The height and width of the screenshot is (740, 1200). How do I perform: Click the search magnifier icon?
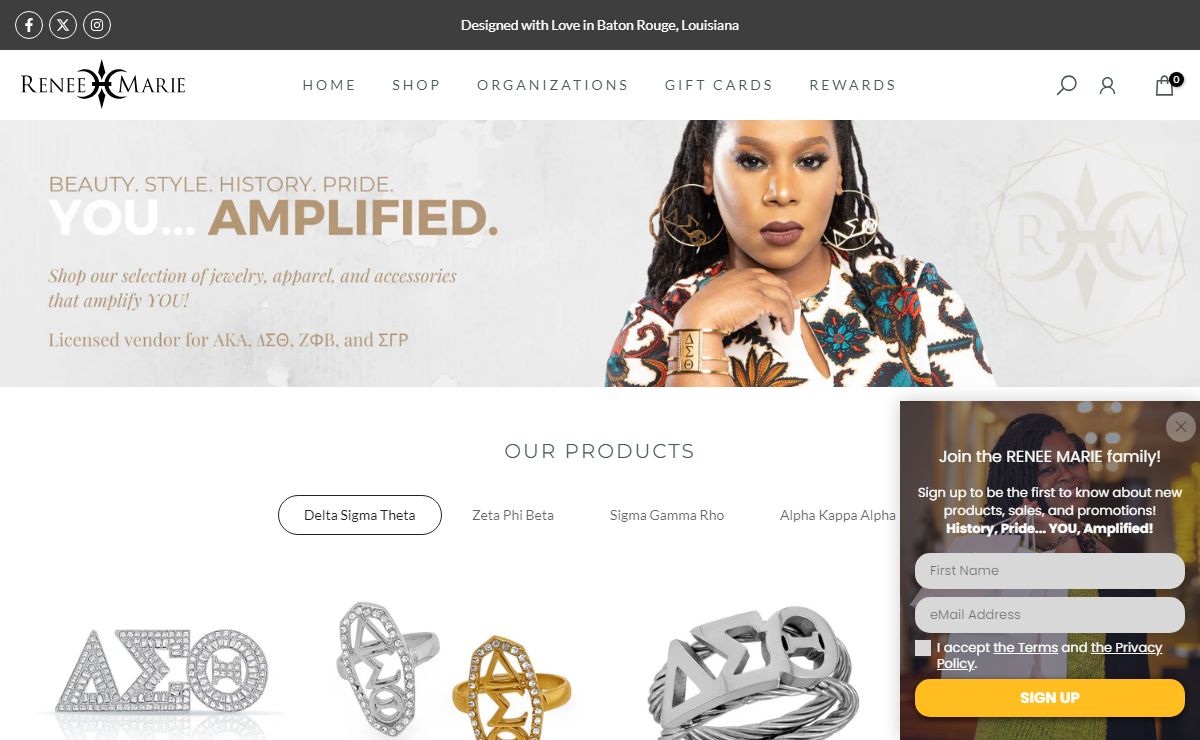click(1067, 85)
